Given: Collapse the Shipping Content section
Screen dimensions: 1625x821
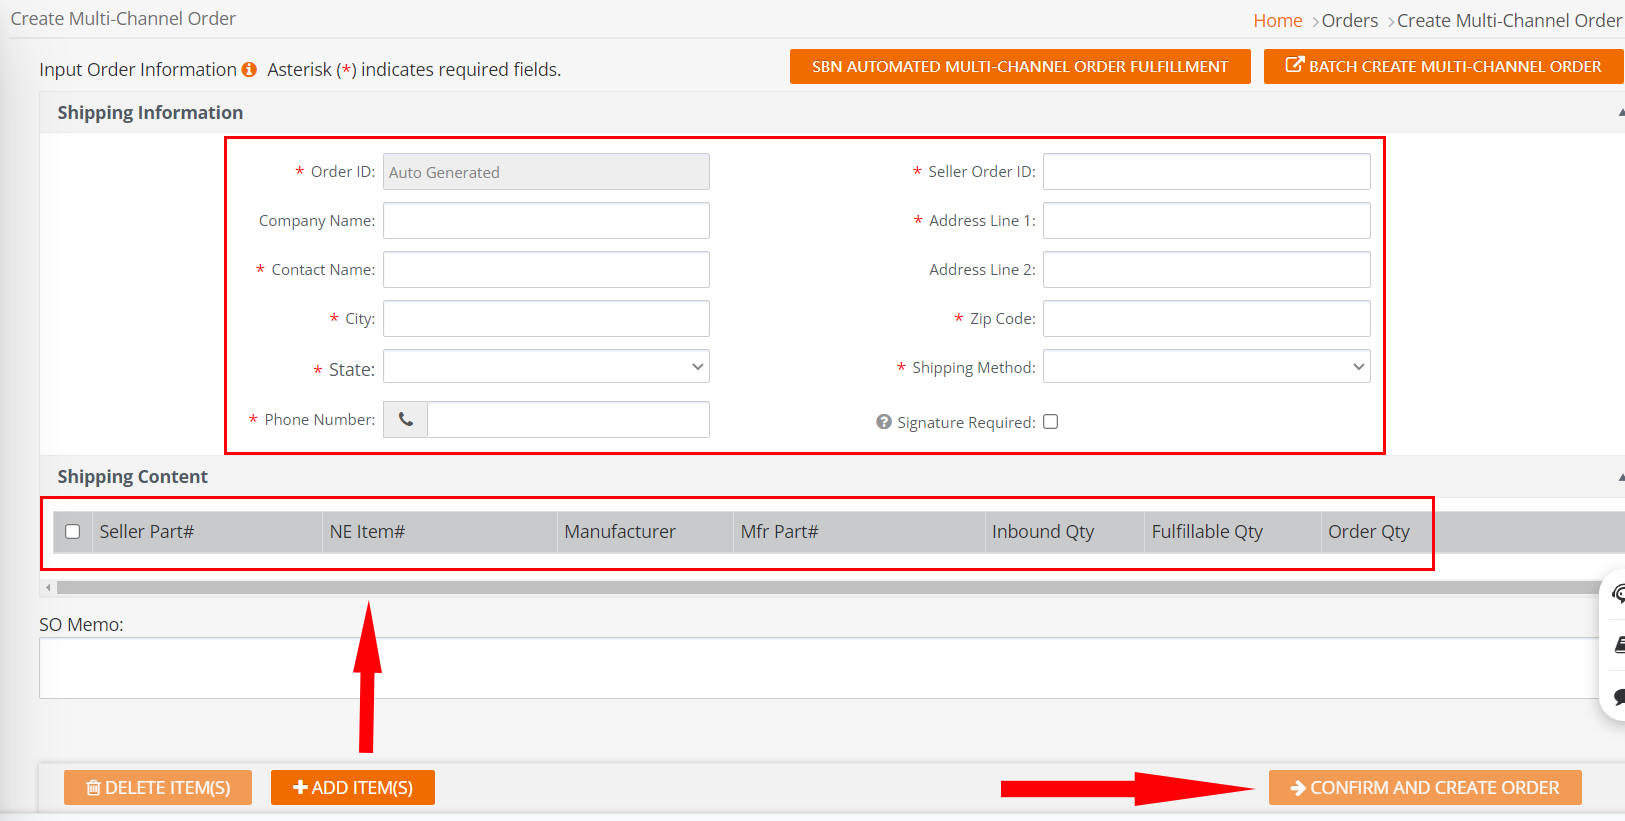Looking at the screenshot, I should point(1620,477).
